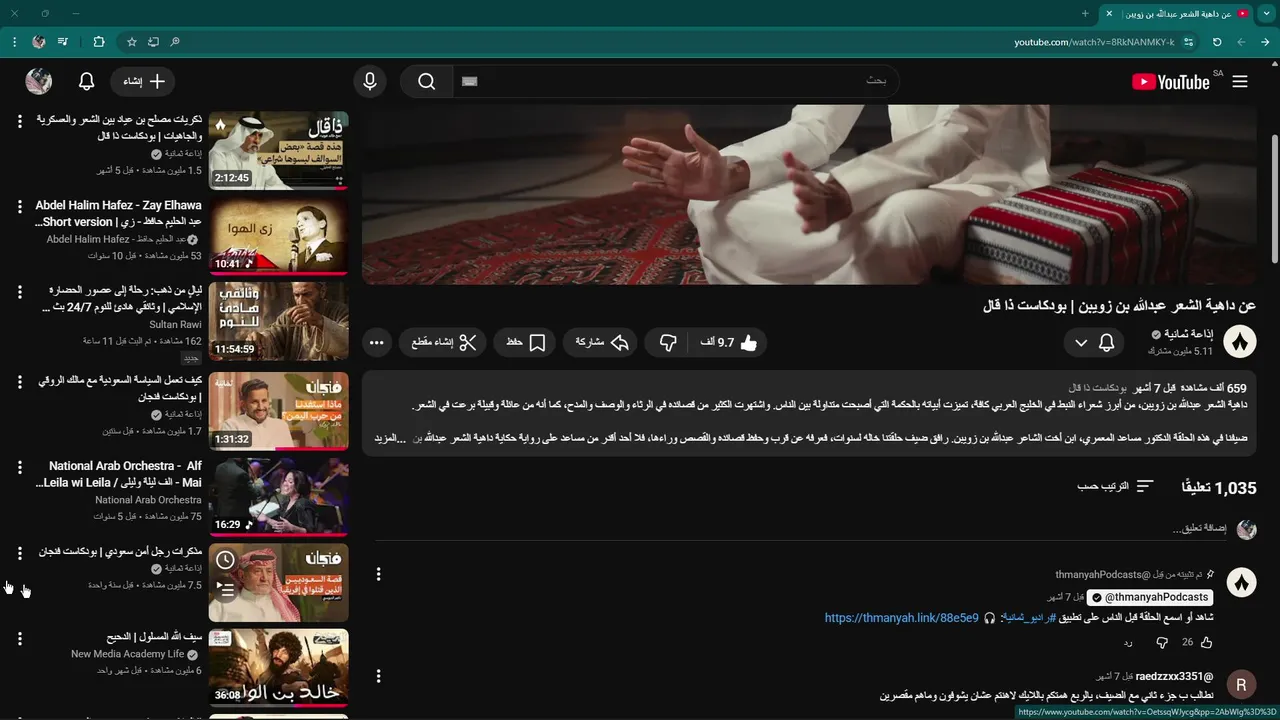Image resolution: width=1280 pixels, height=720 pixels.
Task: Share the video with مشاركة
Action: [602, 342]
